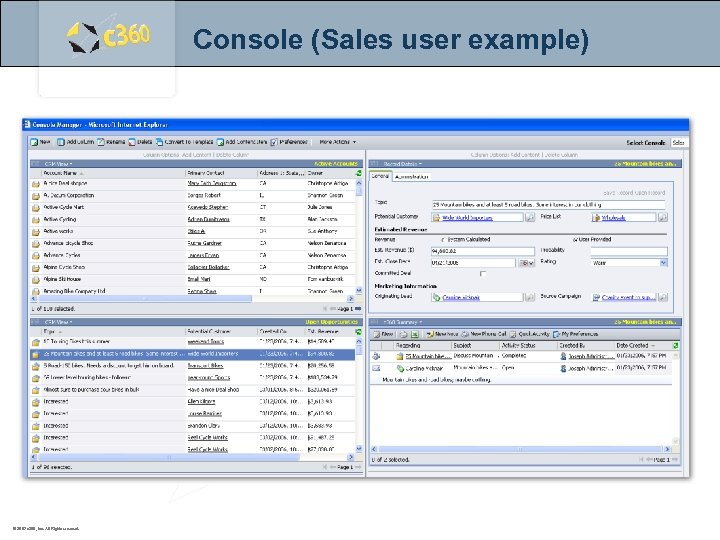Image resolution: width=720 pixels, height=540 pixels.
Task: Open the Wholesale price list link
Action: point(613,218)
